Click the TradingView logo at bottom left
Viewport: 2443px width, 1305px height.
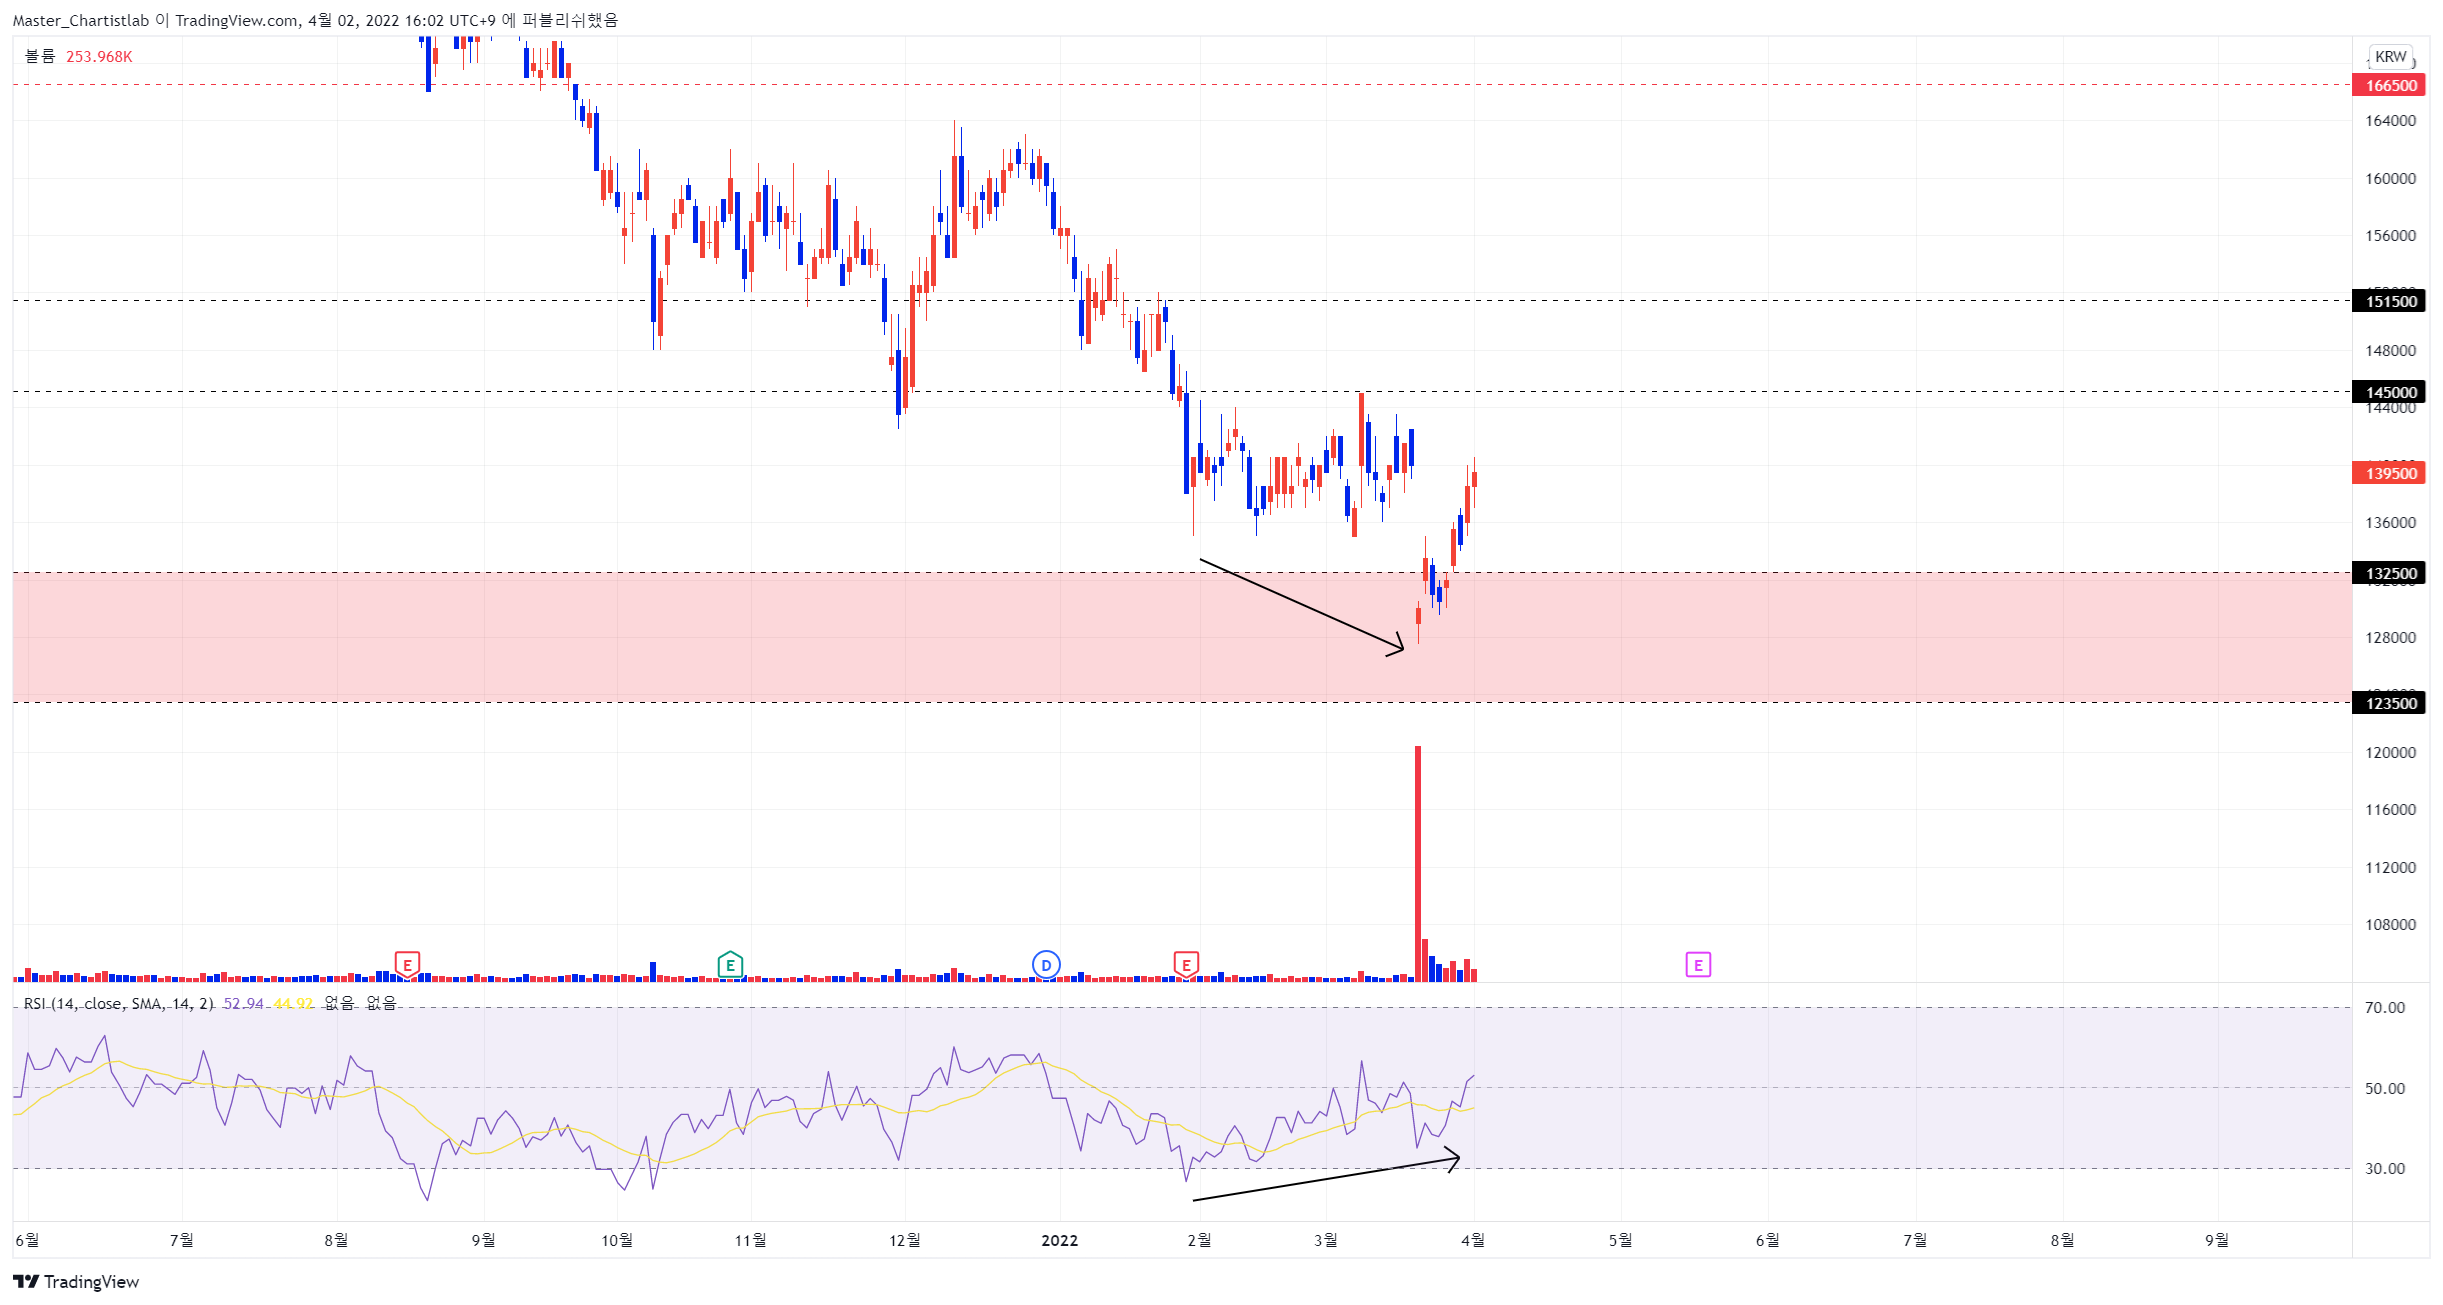[x=76, y=1282]
